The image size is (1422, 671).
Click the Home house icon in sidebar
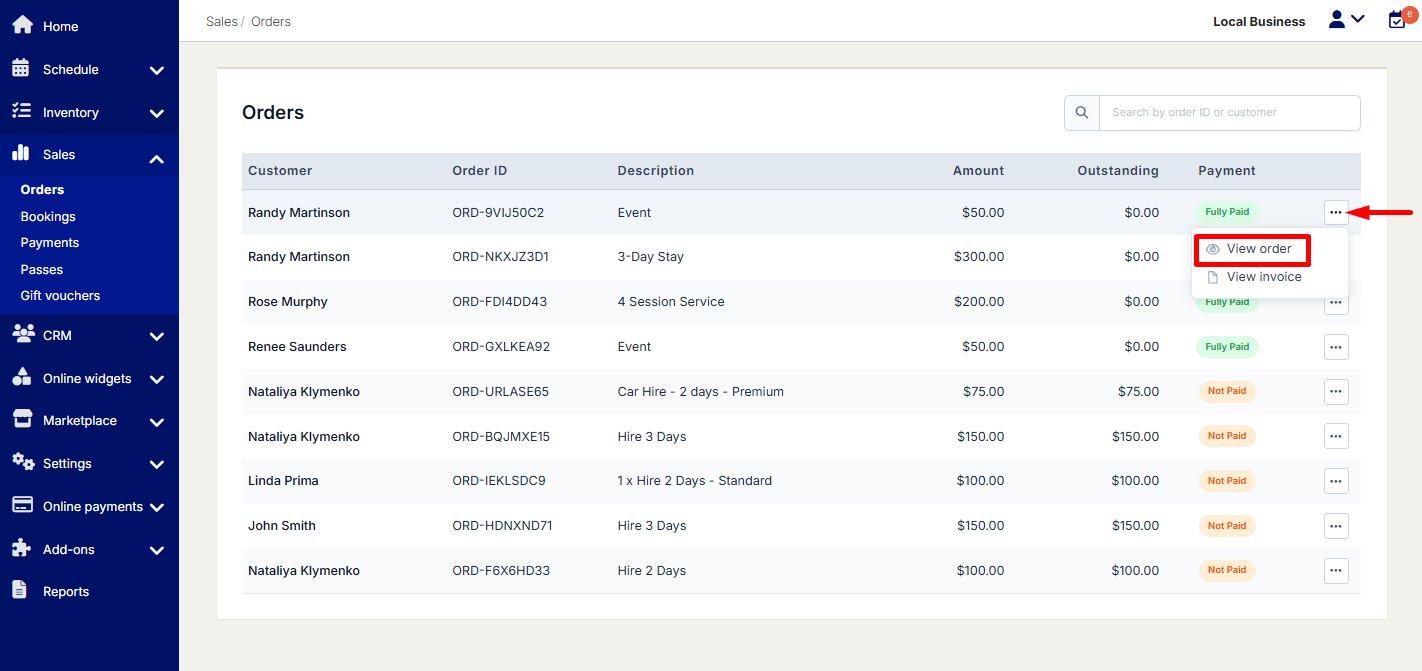point(21,25)
